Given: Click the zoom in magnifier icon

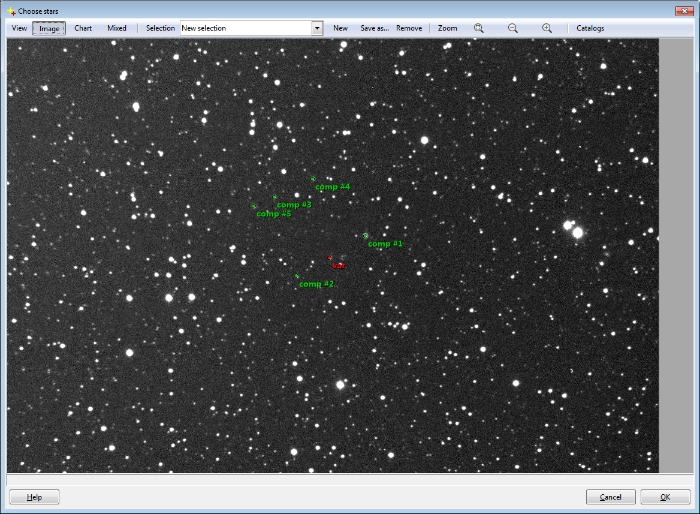Looking at the screenshot, I should click(x=547, y=28).
